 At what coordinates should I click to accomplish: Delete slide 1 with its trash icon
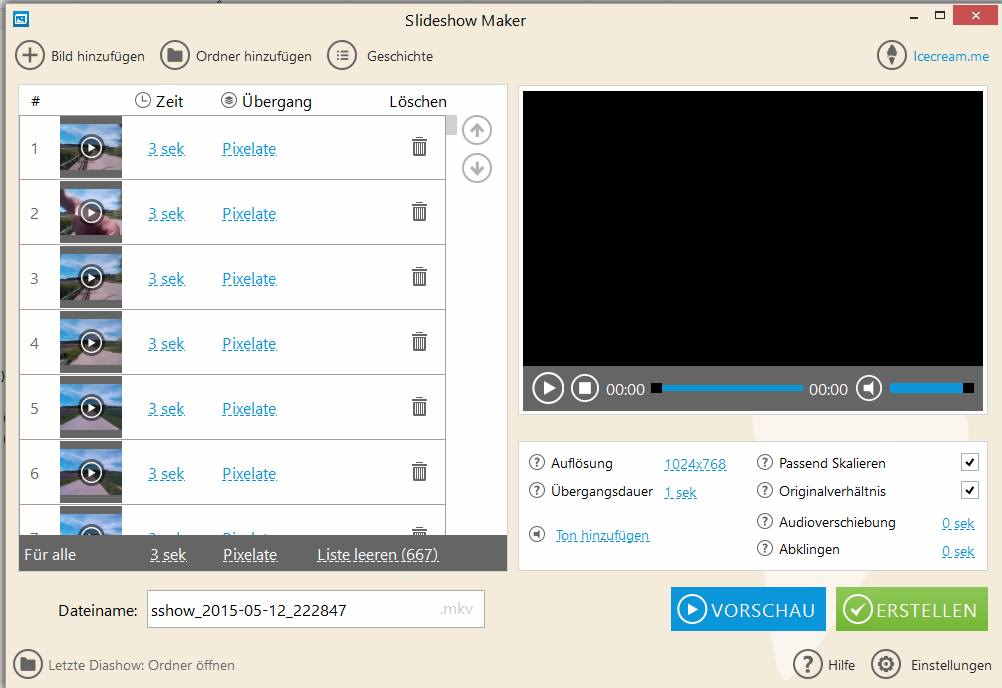click(x=419, y=147)
